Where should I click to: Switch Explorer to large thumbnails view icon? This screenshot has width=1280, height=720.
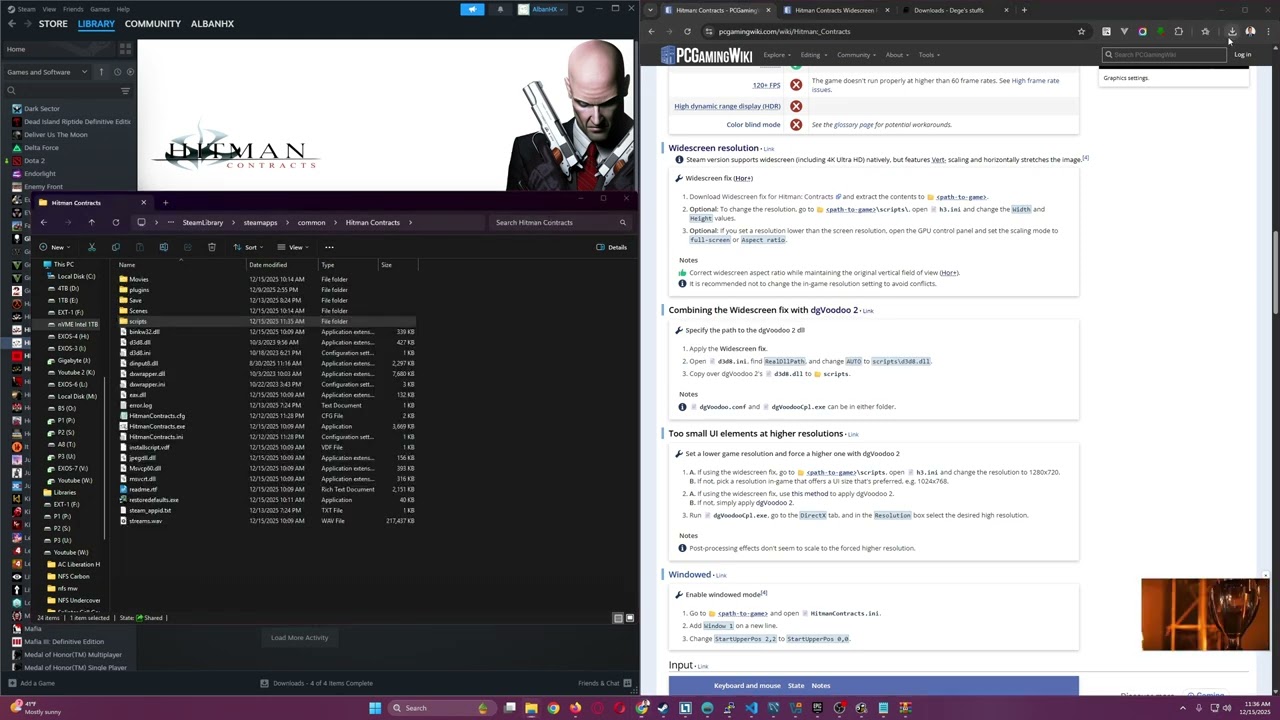(x=629, y=618)
